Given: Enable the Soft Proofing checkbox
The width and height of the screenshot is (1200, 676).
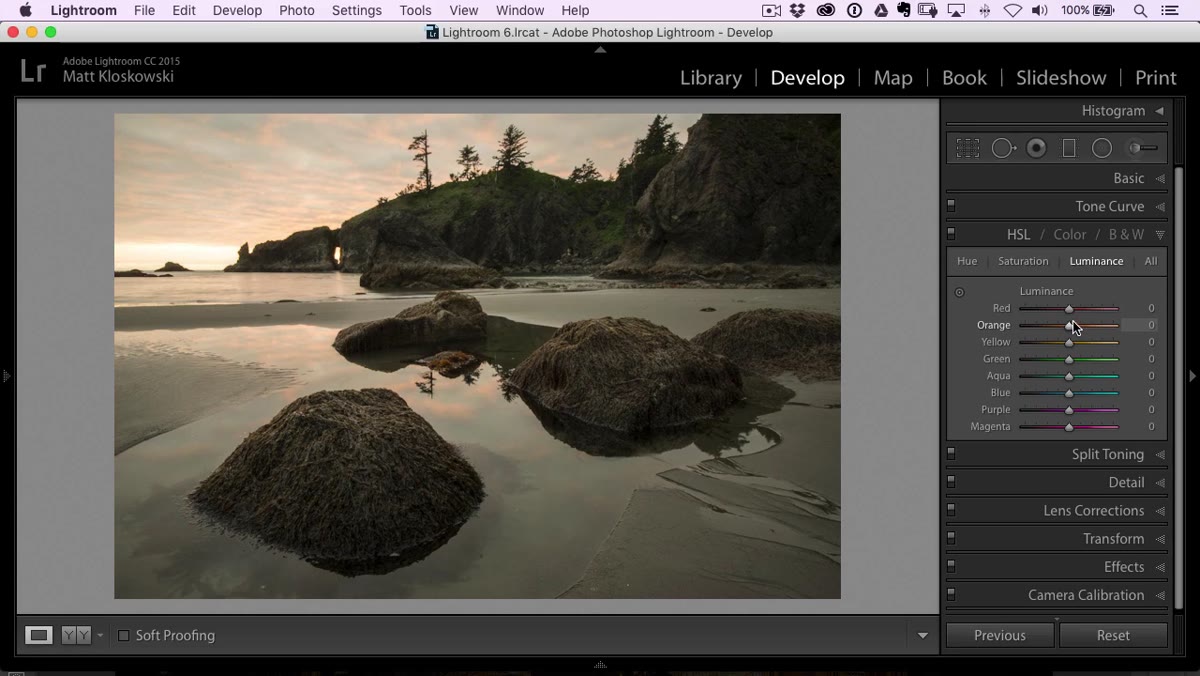Looking at the screenshot, I should tap(124, 635).
